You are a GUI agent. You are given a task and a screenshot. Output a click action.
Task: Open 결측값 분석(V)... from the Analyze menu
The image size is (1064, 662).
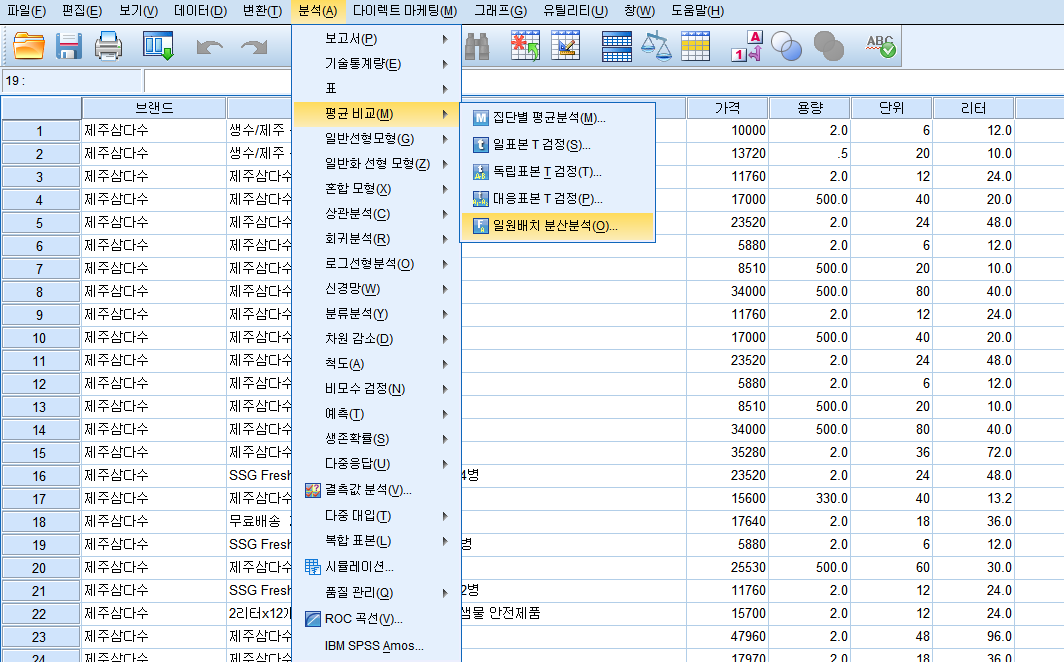click(x=377, y=490)
